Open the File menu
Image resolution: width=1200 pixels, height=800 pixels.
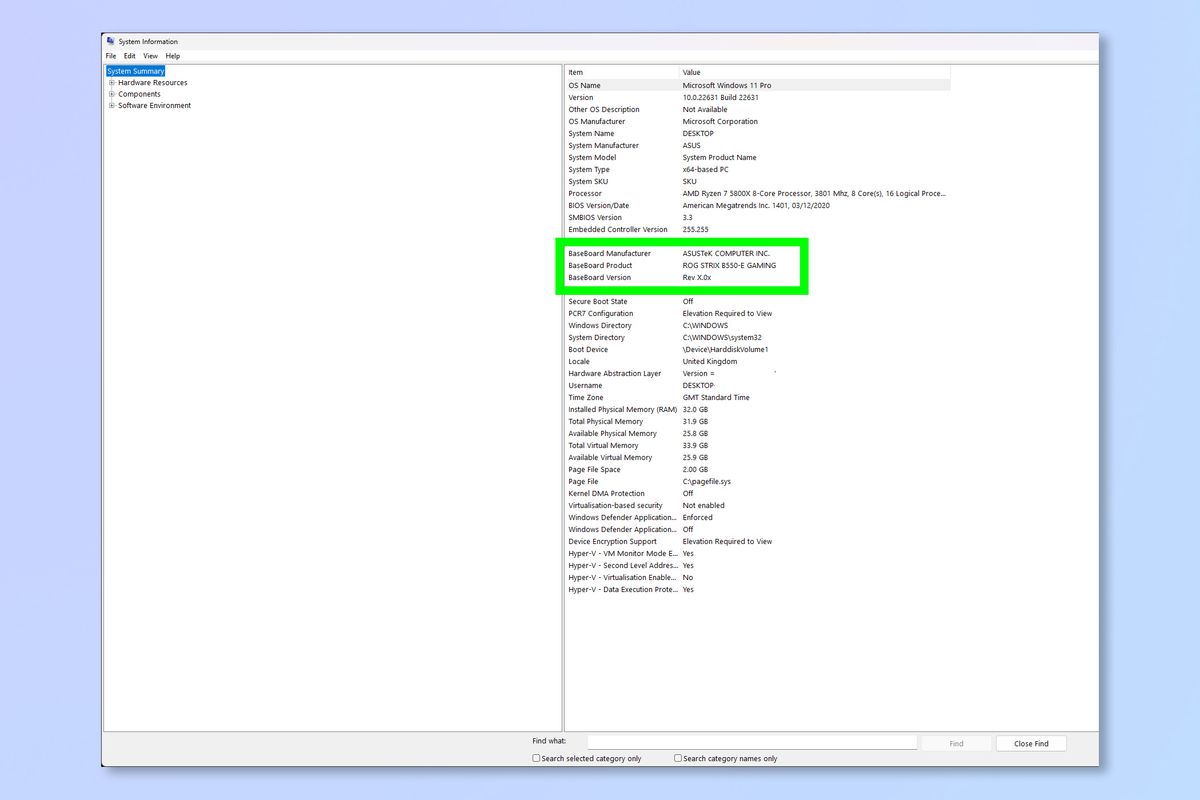(x=111, y=55)
